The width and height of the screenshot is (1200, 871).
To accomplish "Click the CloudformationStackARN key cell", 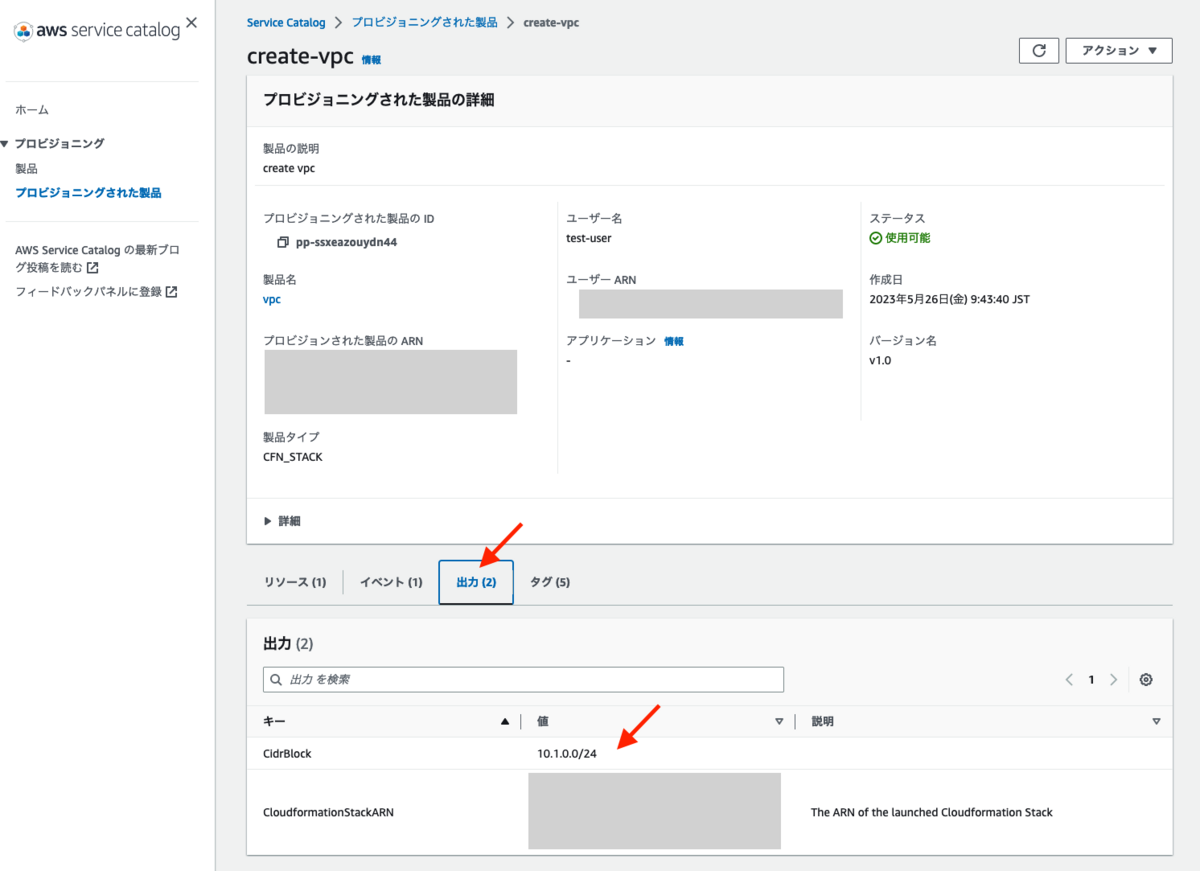I will [328, 813].
